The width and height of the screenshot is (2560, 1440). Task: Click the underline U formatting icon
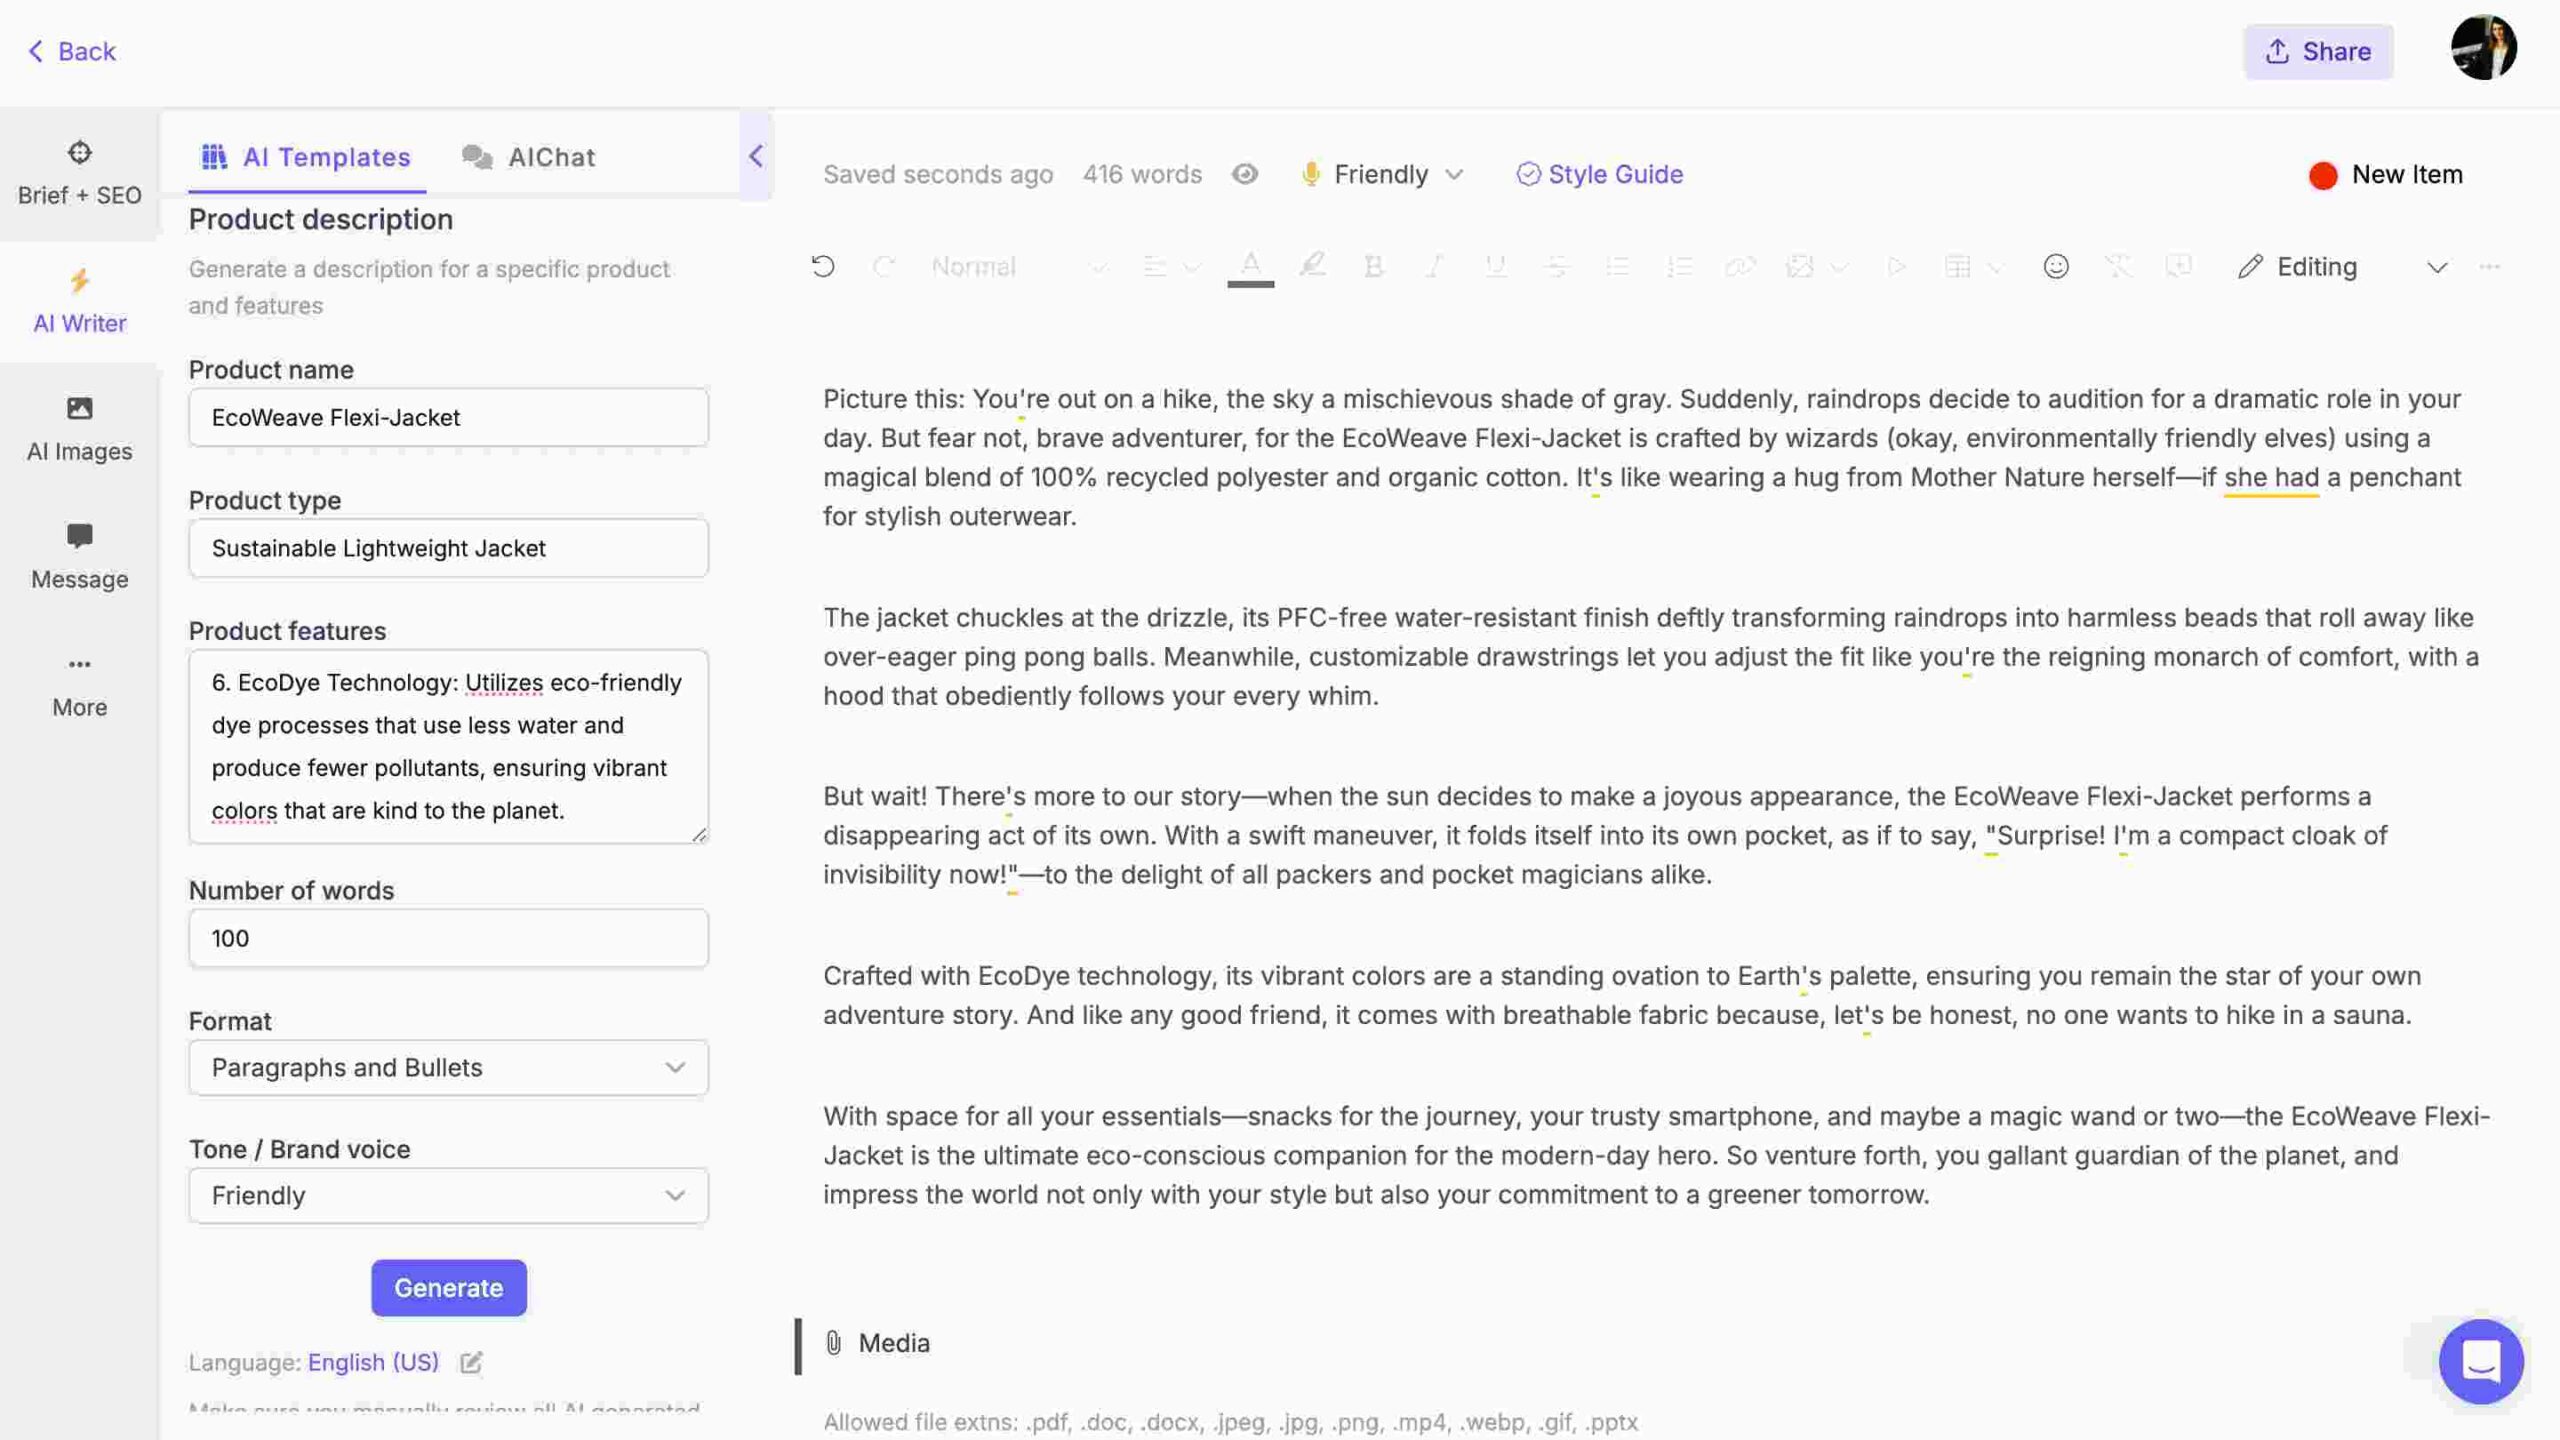coord(1493,267)
